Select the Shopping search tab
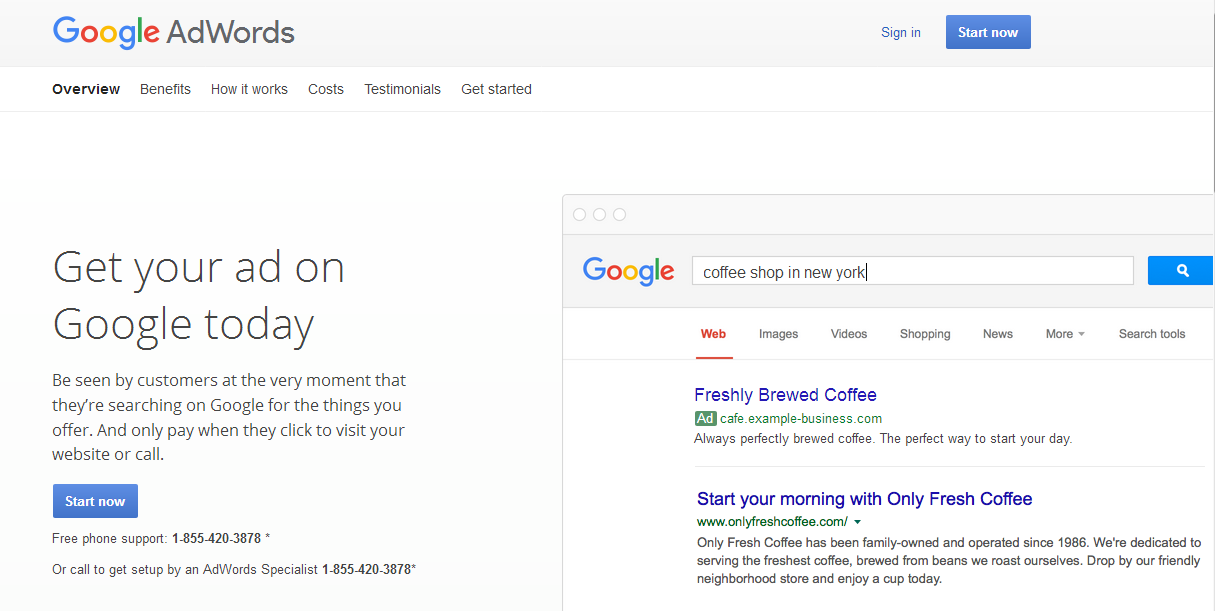1215x611 pixels. click(x=925, y=334)
